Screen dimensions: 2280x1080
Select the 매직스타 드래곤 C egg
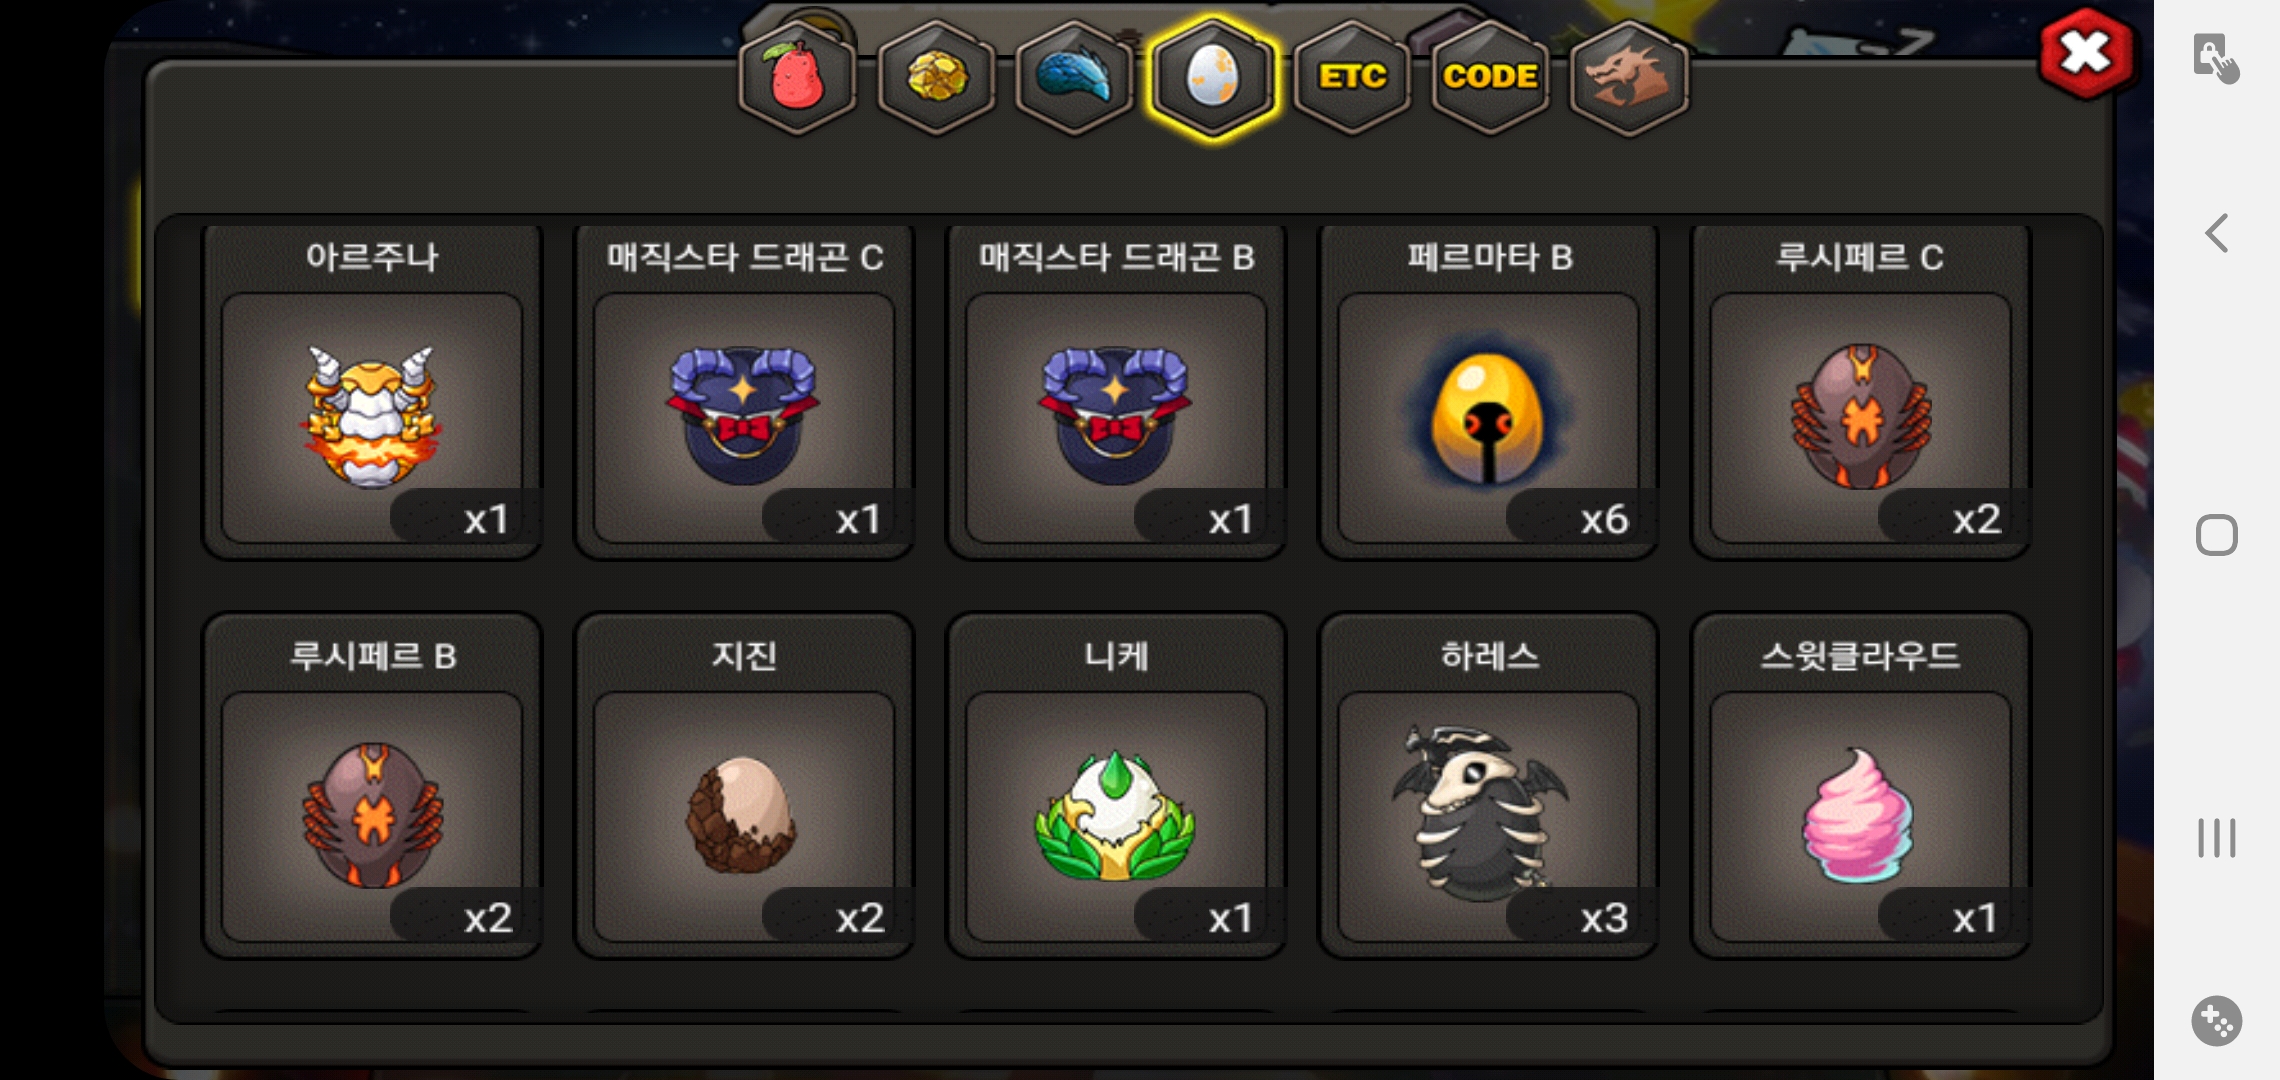pyautogui.click(x=744, y=392)
